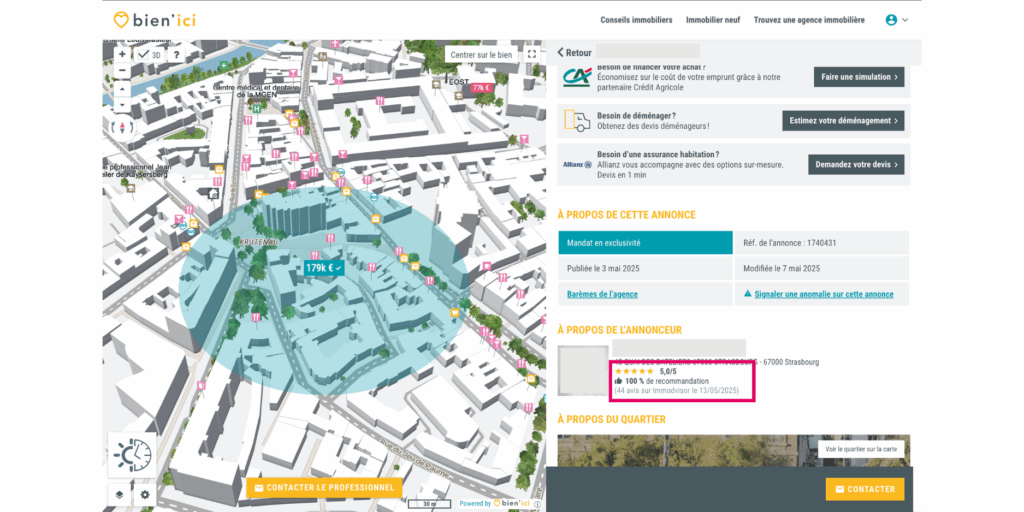1024x512 pixels.
Task: Rotate the map with the compass right arrow
Action: 130,127
